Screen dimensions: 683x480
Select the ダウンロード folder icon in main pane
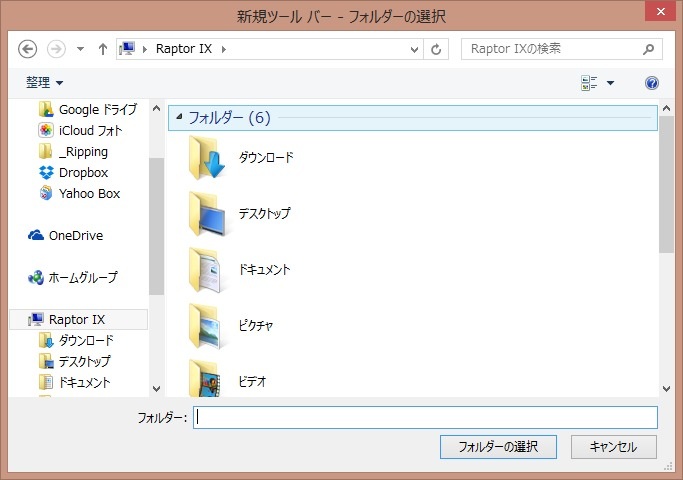click(206, 157)
